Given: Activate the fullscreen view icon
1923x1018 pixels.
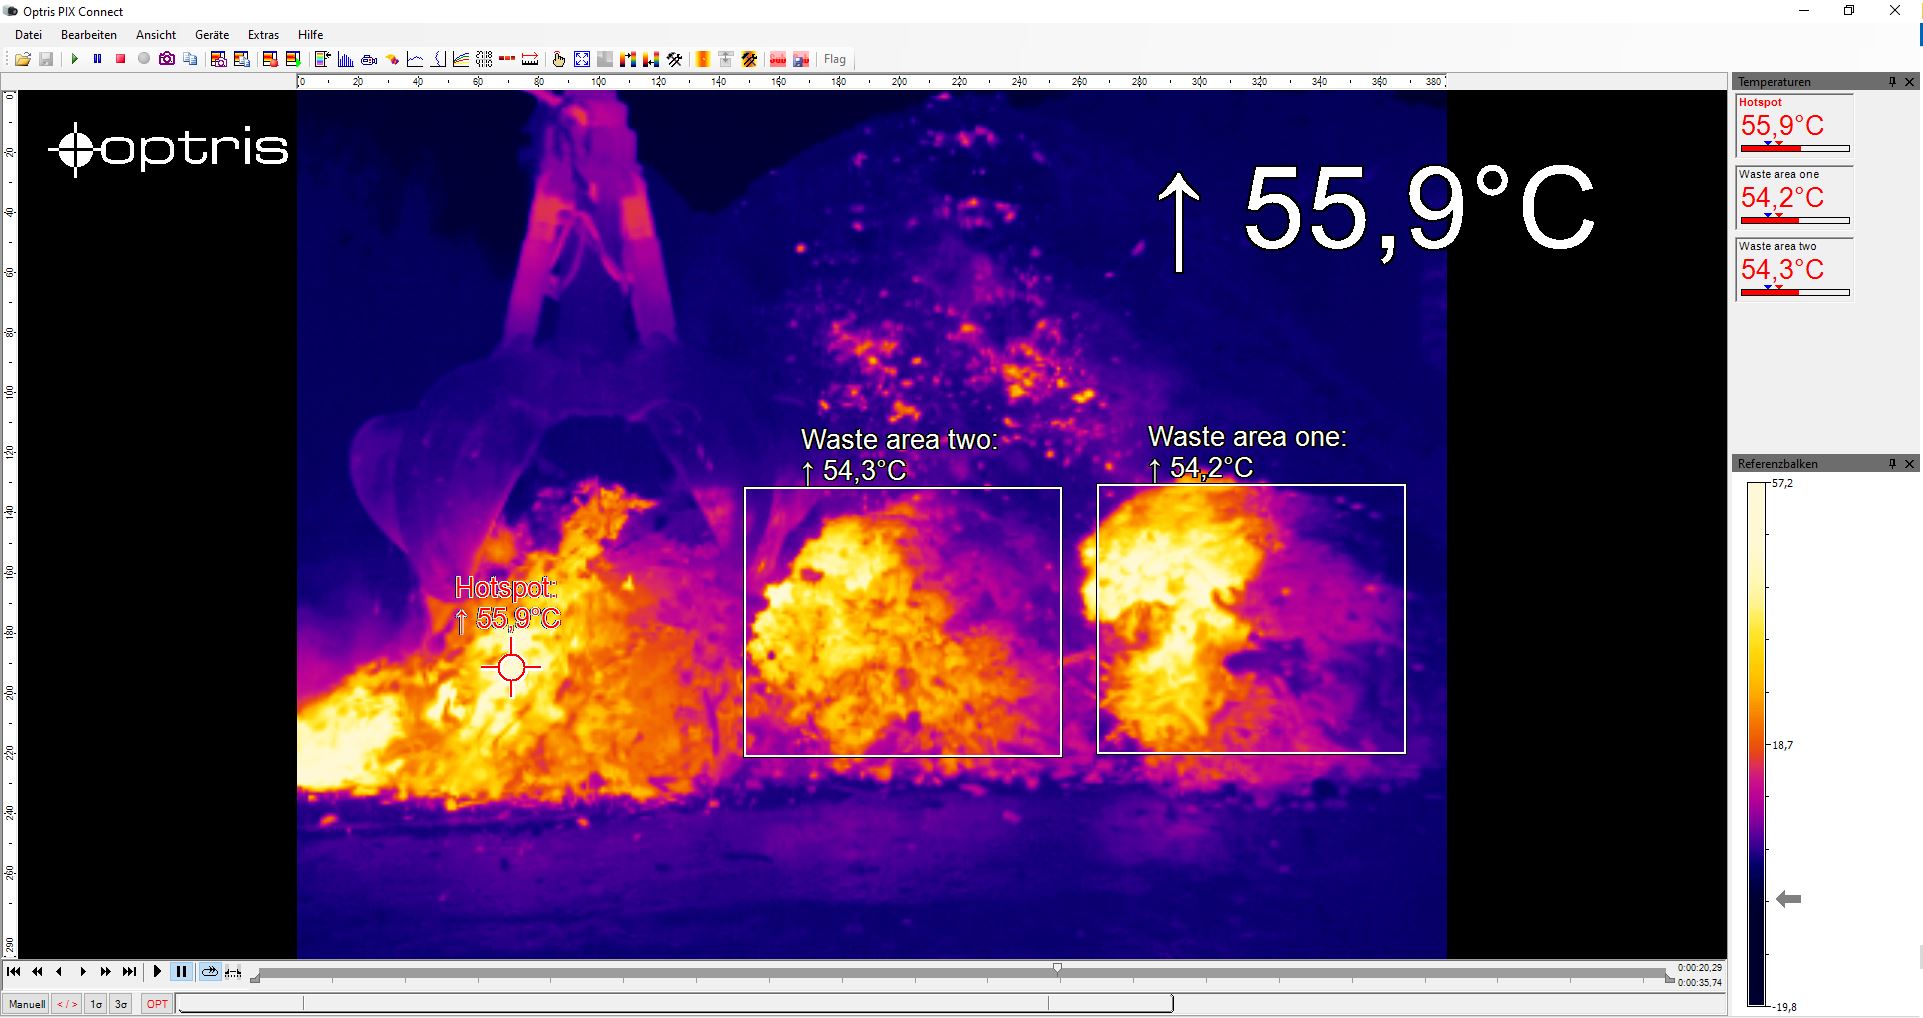Looking at the screenshot, I should pyautogui.click(x=582, y=59).
